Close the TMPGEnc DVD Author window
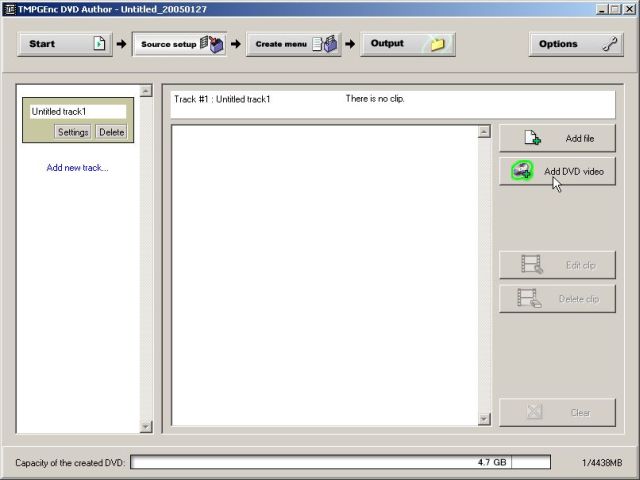Viewport: 640px width, 480px height. [629, 9]
